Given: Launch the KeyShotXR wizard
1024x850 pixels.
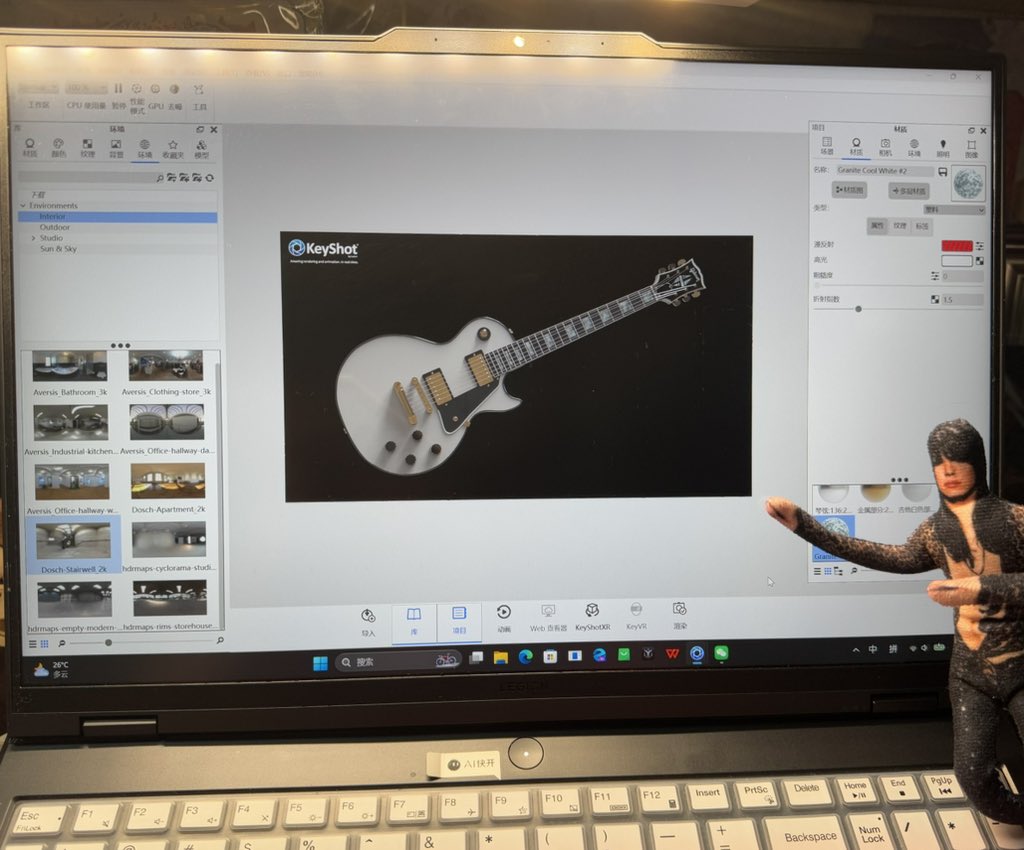Looking at the screenshot, I should 592,617.
